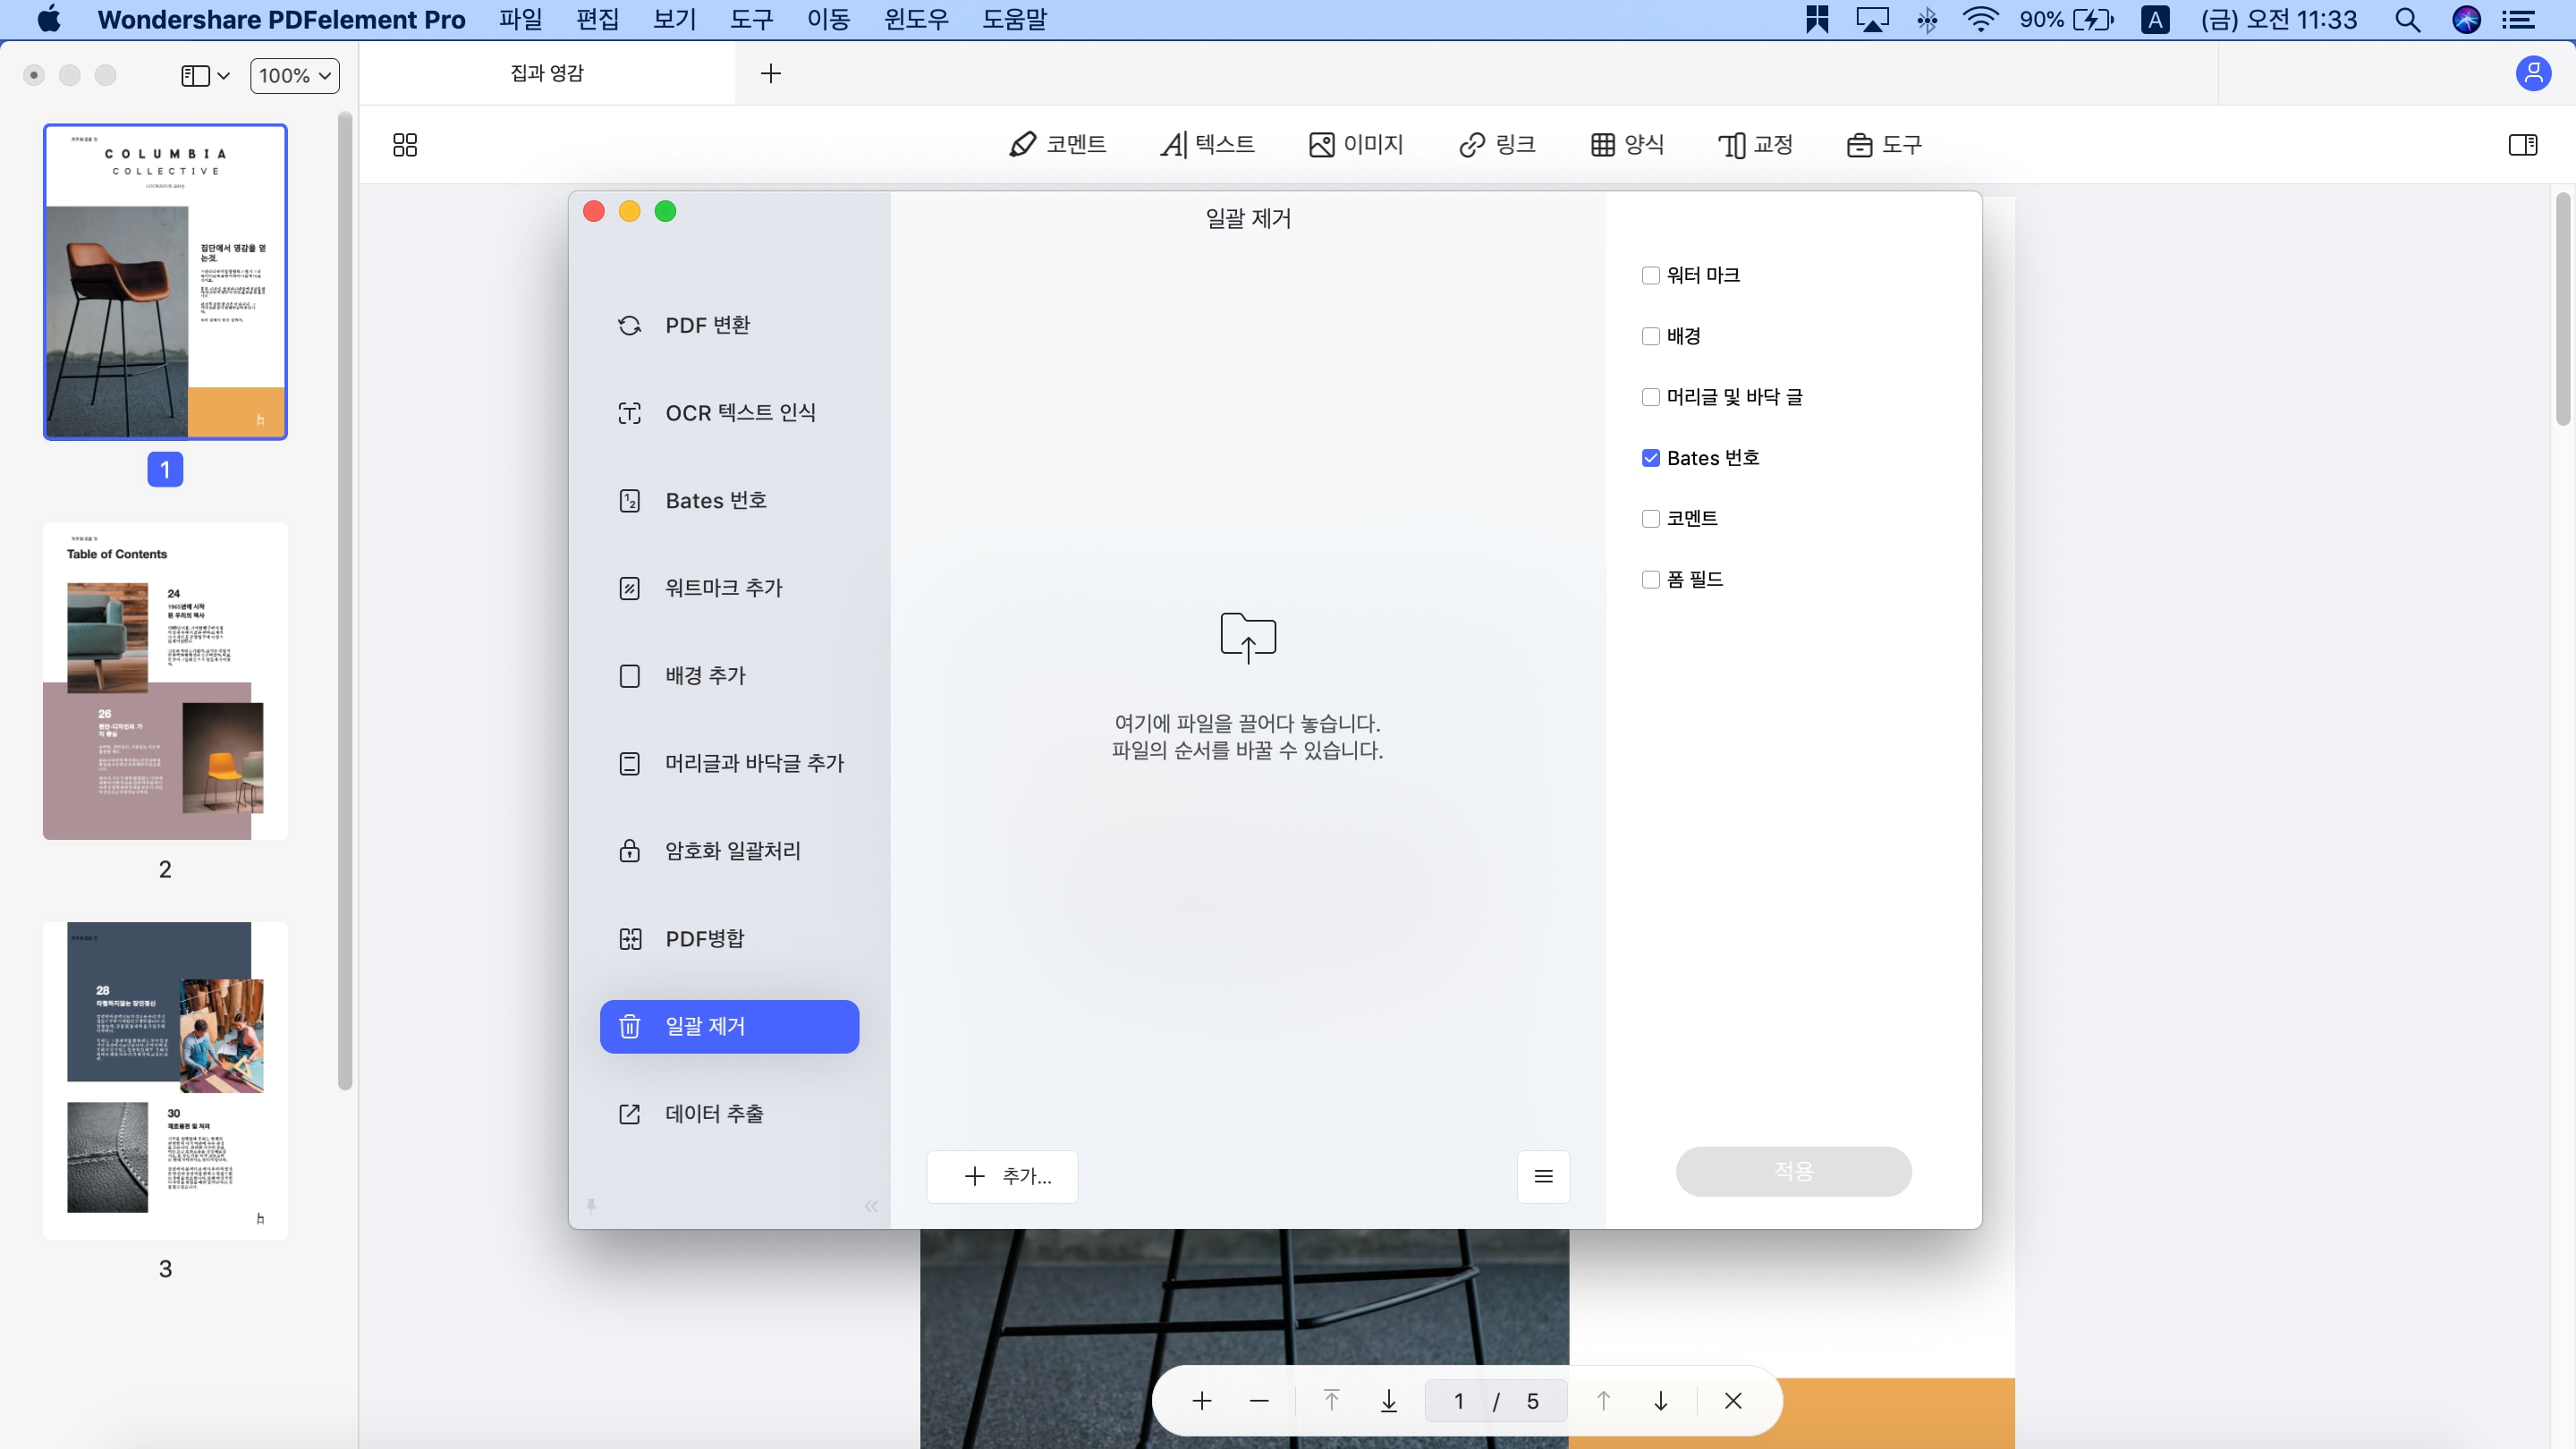Click the 추가 button in panel

[1005, 1174]
